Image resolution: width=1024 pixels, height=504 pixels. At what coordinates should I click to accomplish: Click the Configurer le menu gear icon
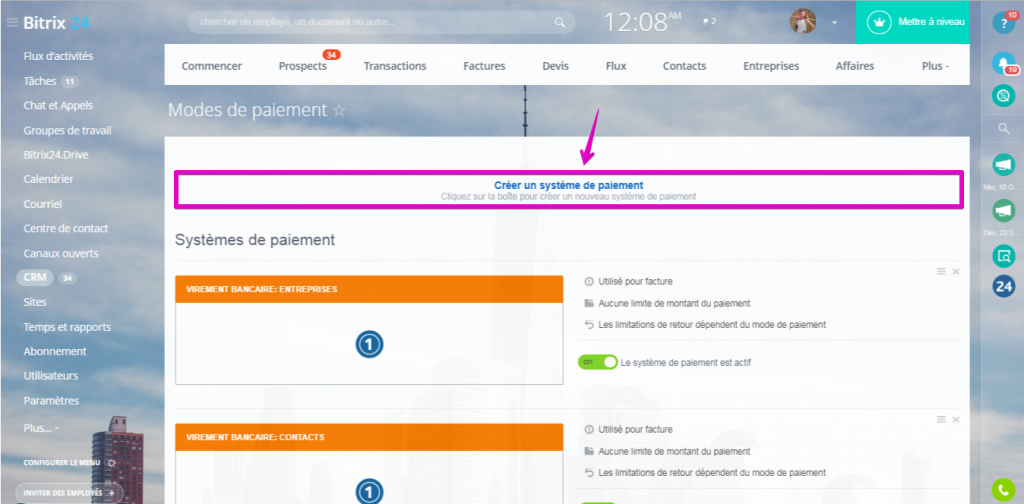(x=111, y=463)
